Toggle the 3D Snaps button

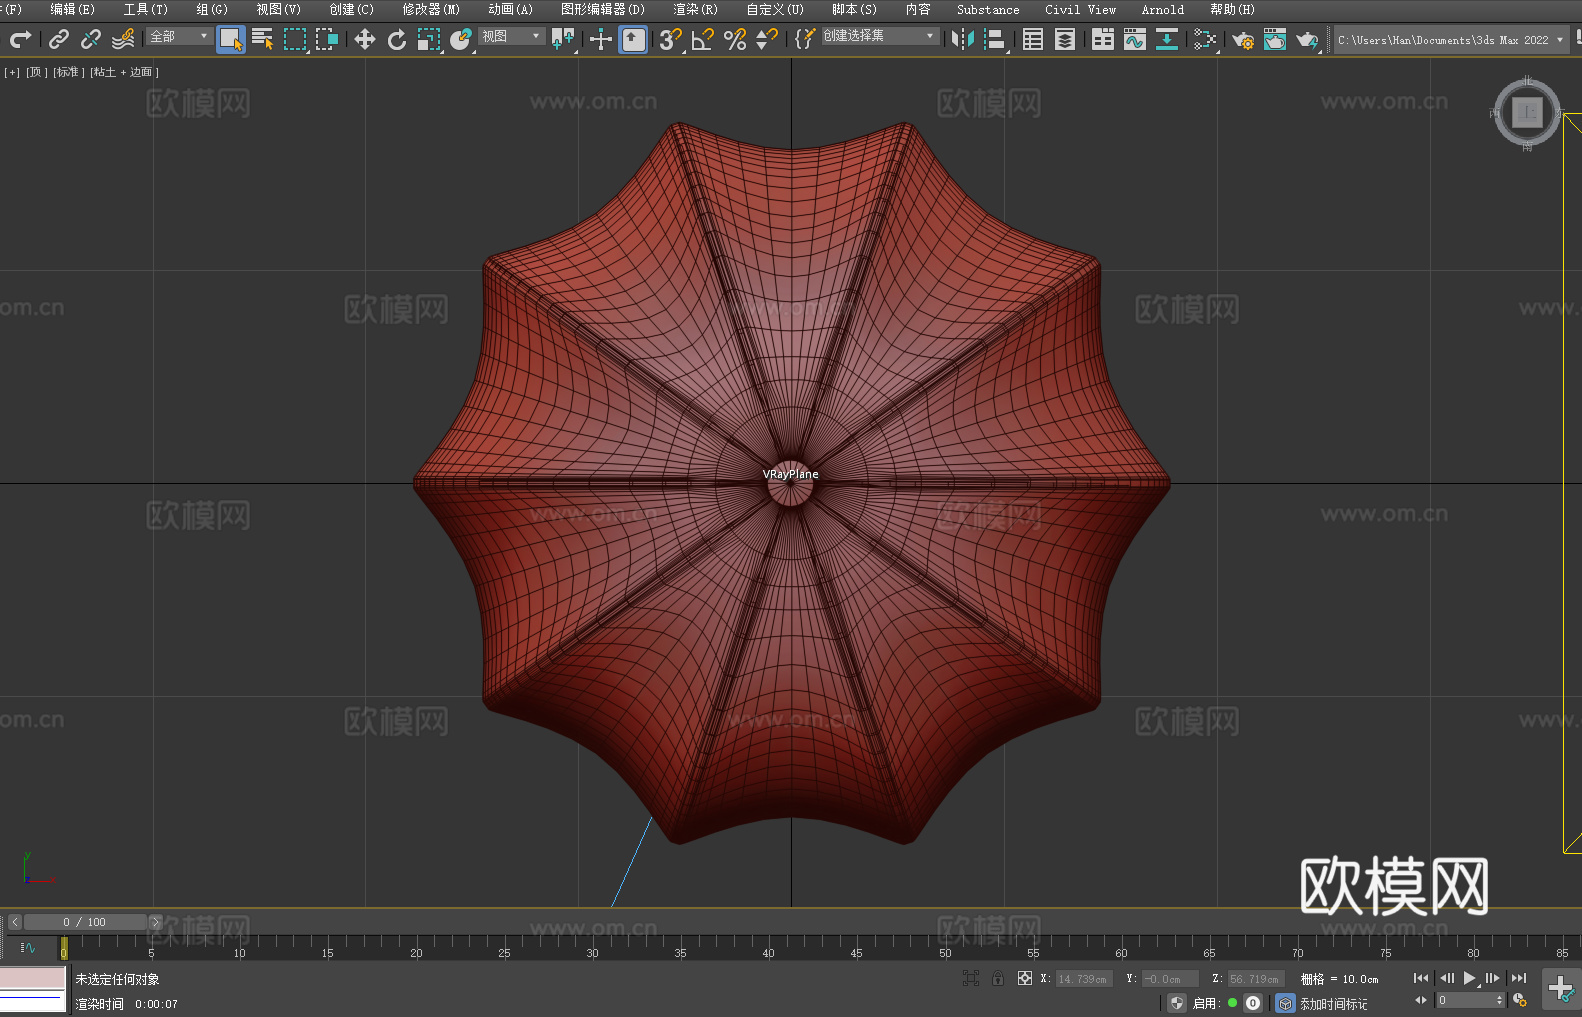(x=670, y=39)
